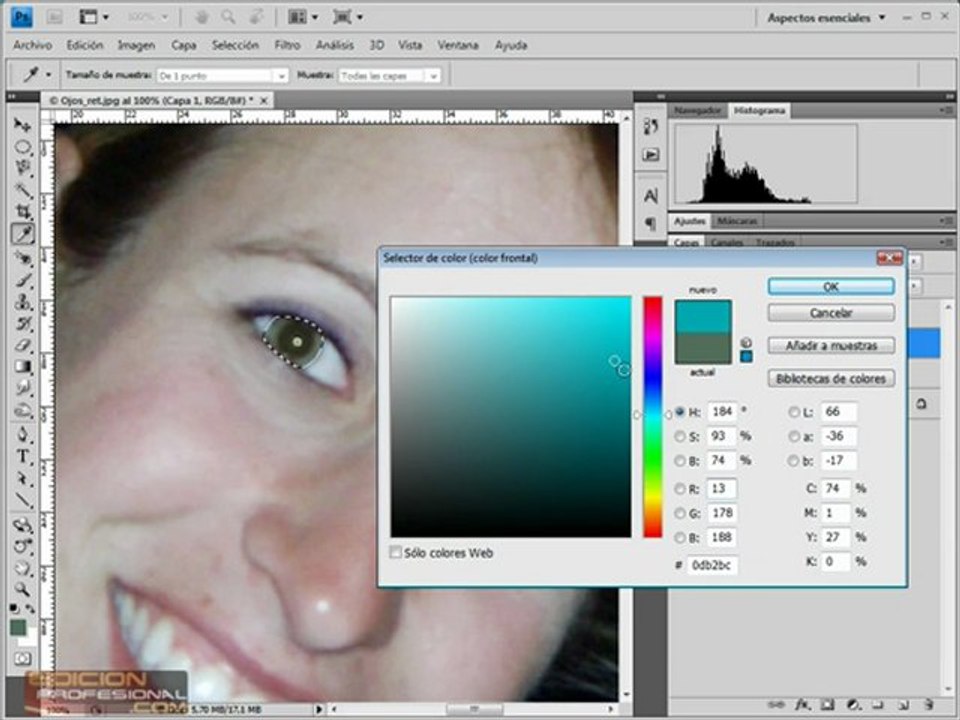Open the Muestra layers dropdown
This screenshot has height=720, width=960.
click(x=389, y=76)
